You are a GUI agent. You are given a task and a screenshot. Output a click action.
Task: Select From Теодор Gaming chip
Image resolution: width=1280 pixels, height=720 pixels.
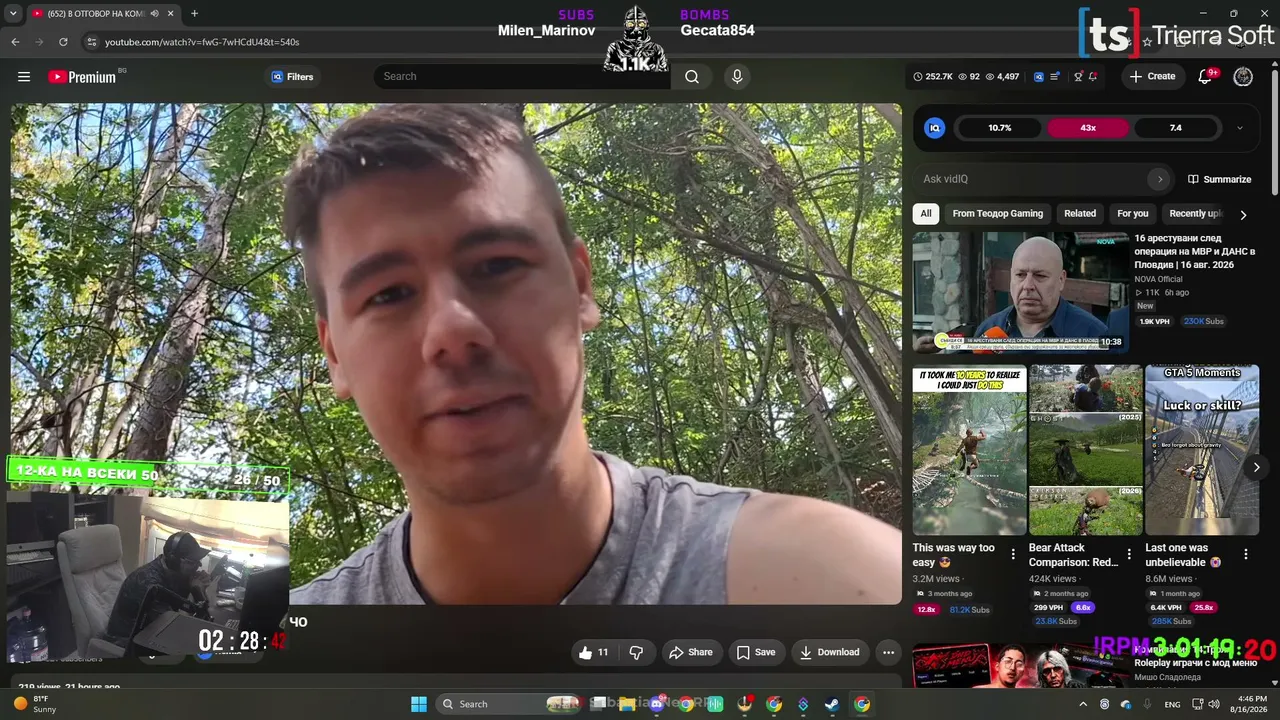998,213
